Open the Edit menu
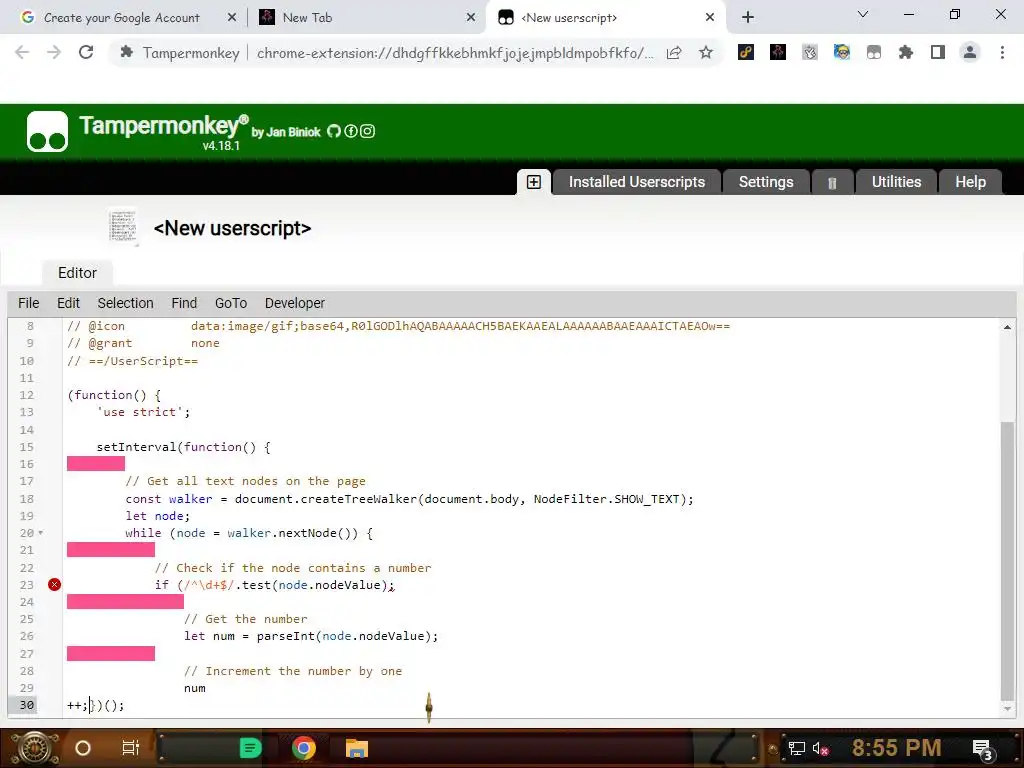 coord(69,304)
